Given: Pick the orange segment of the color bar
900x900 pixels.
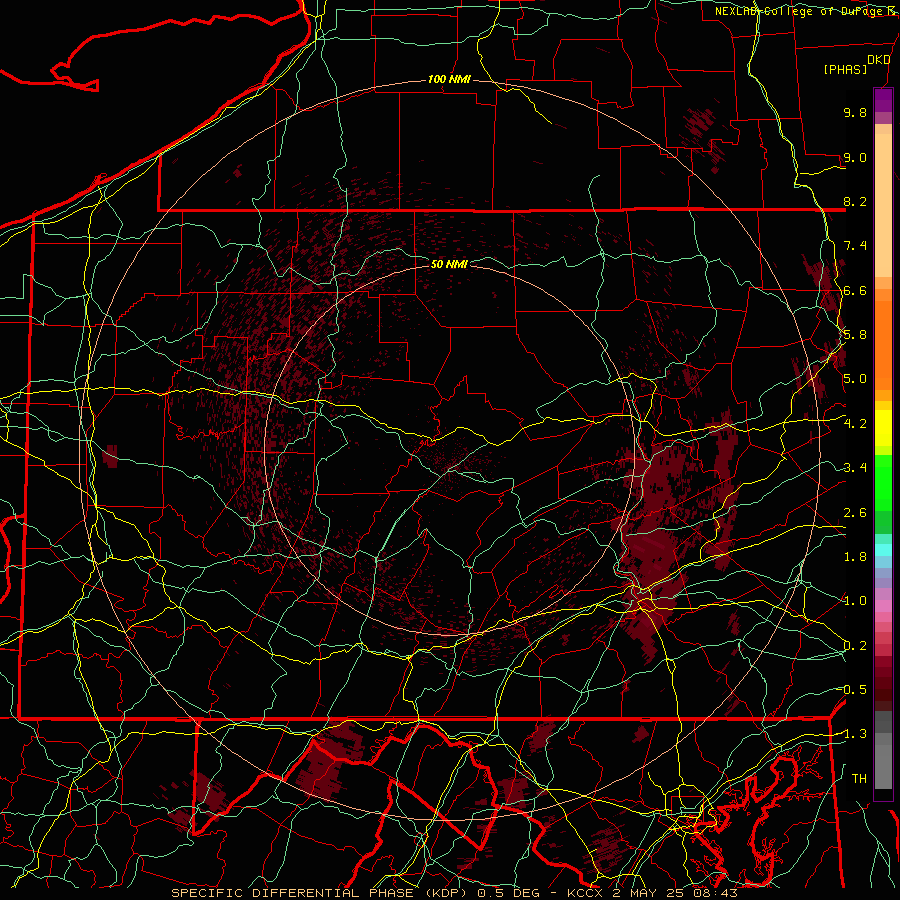Looking at the screenshot, I should pos(883,346).
